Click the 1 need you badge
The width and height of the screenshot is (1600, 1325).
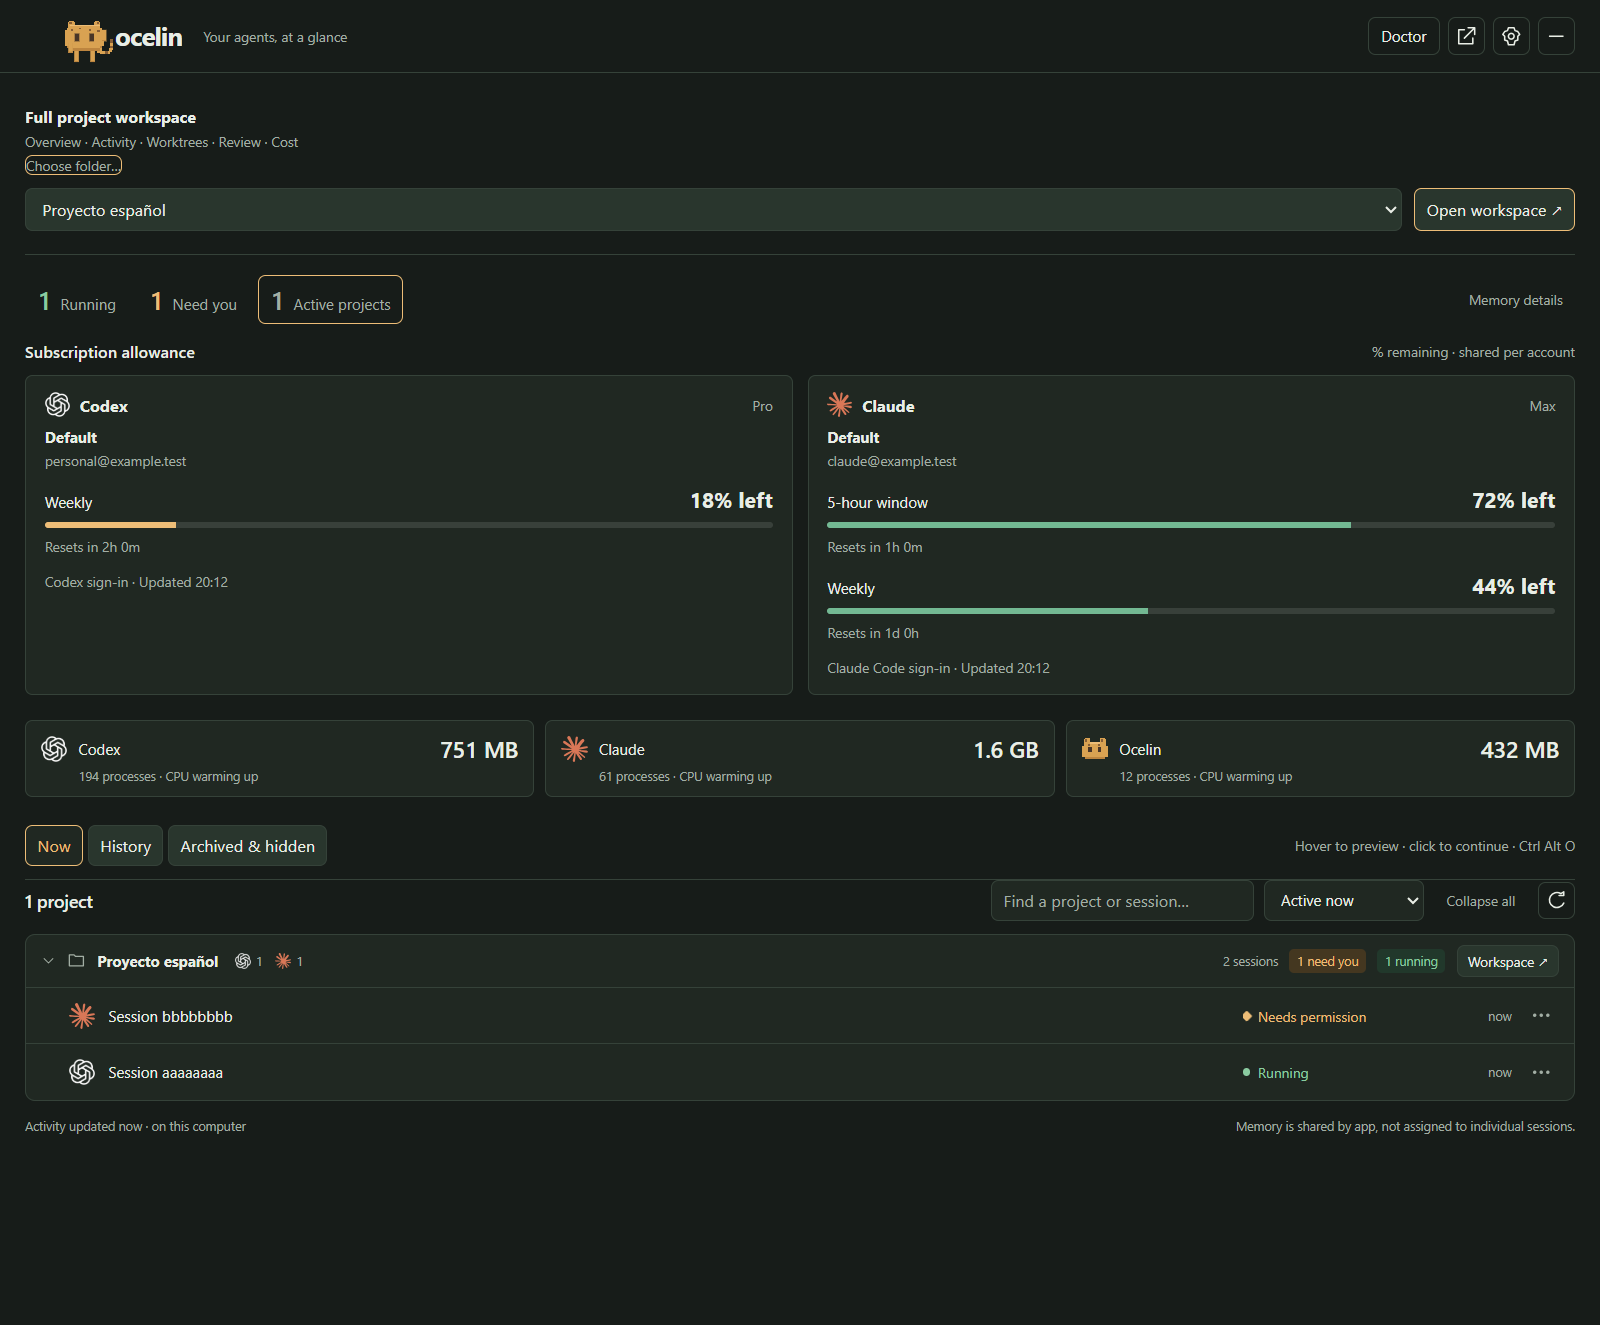coord(1328,961)
